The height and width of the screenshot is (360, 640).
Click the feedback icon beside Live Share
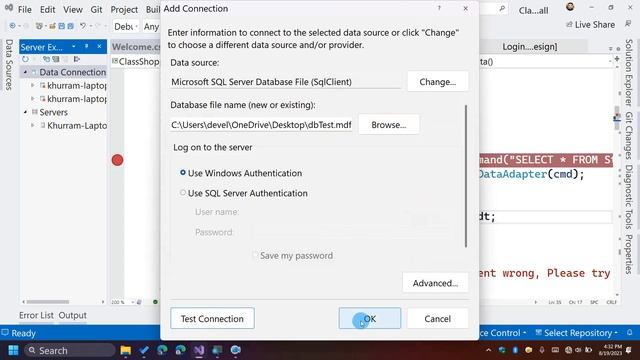(x=628, y=24)
